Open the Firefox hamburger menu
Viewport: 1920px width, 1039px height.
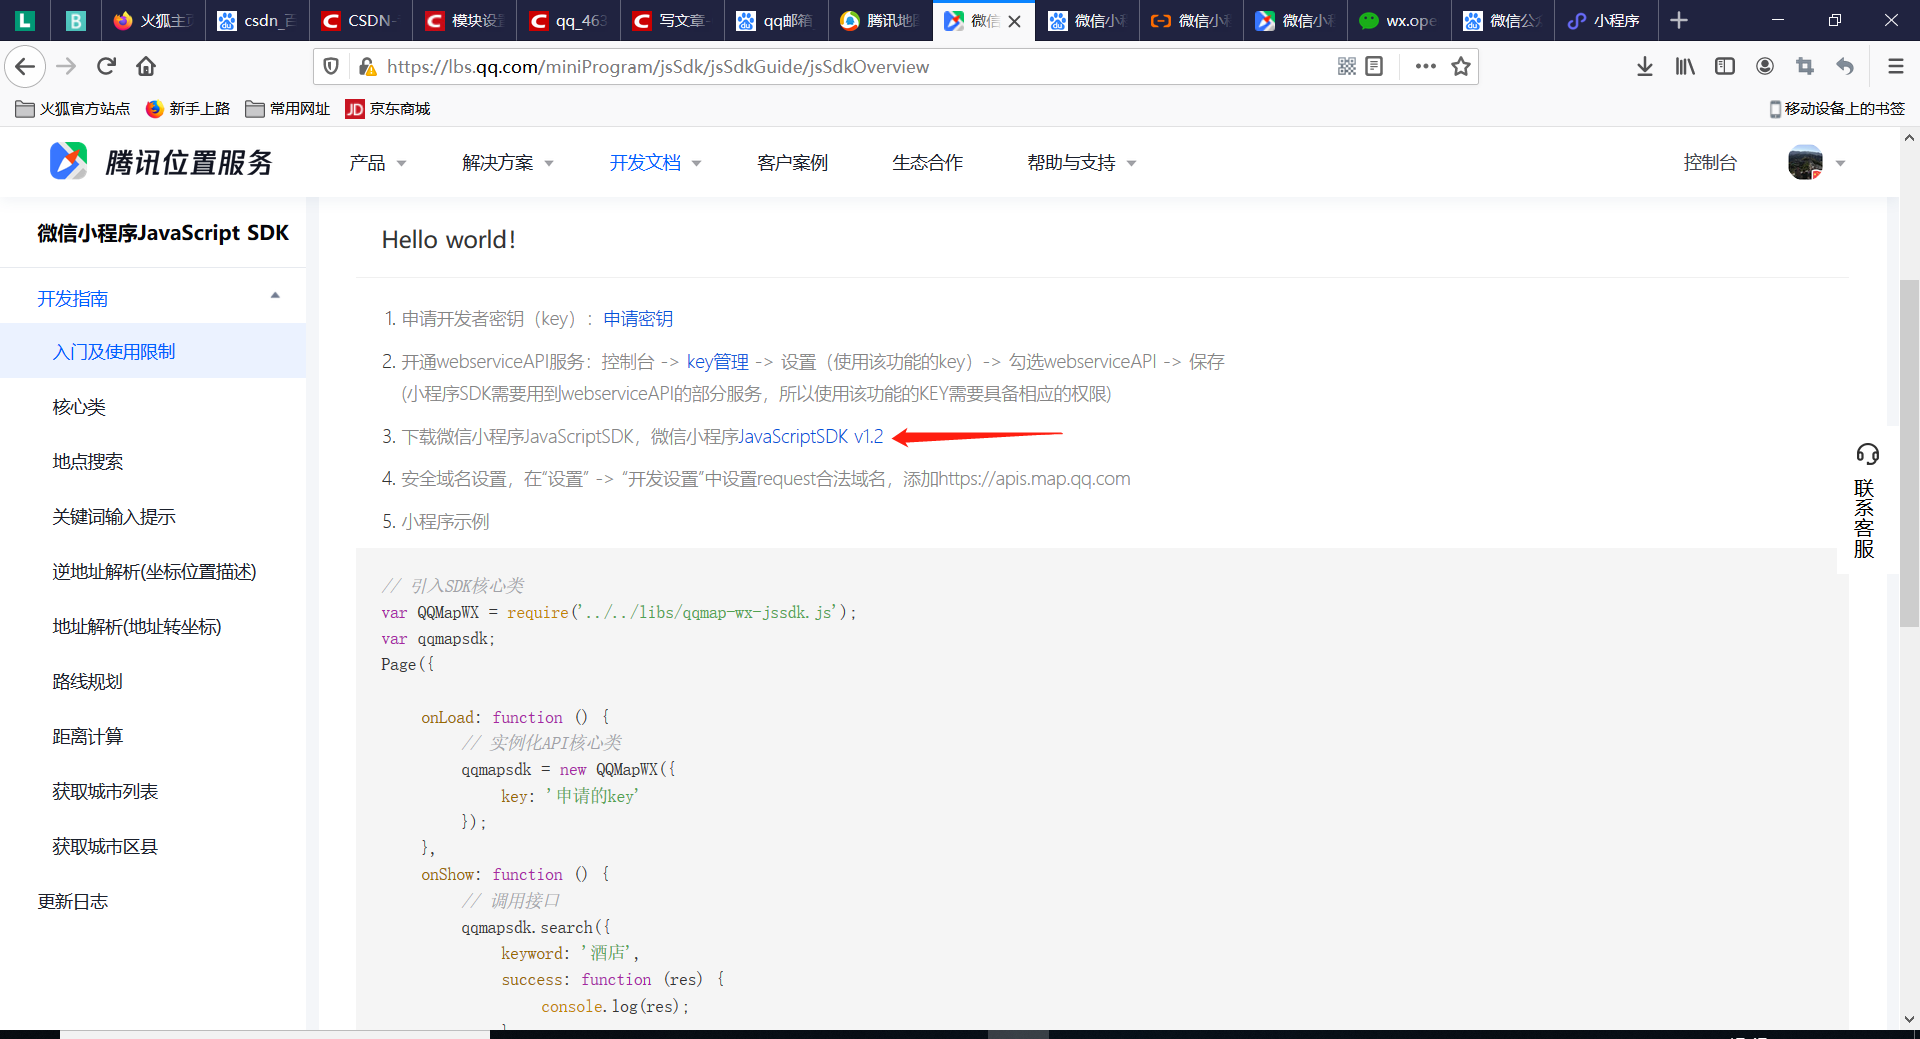[x=1895, y=67]
